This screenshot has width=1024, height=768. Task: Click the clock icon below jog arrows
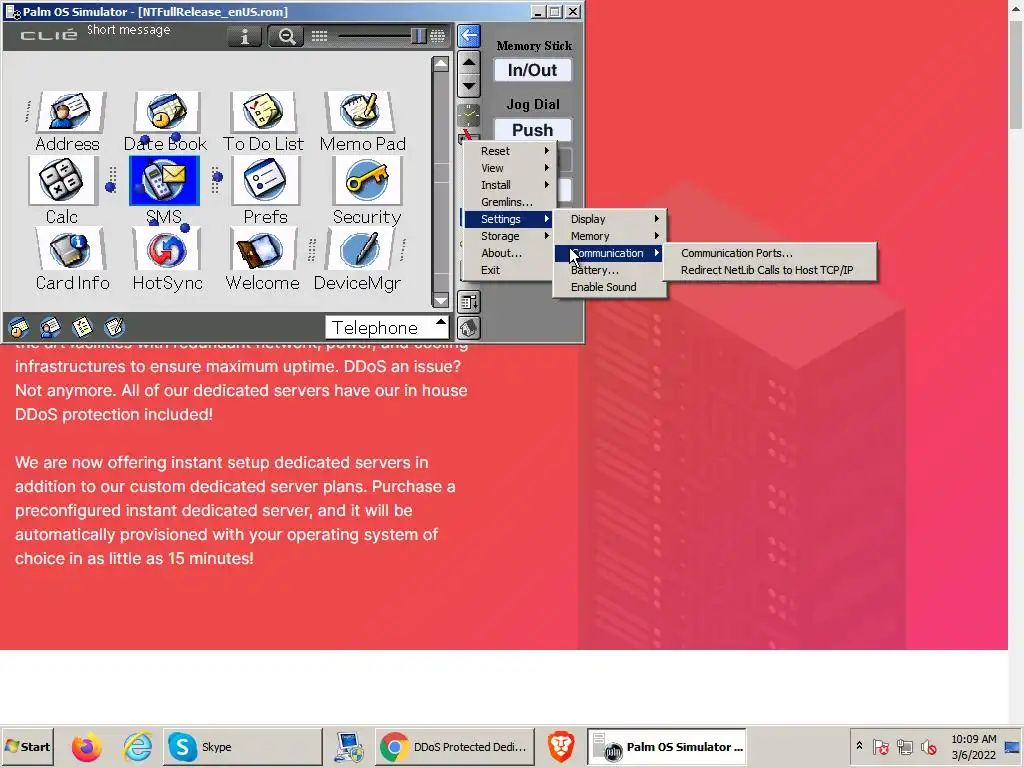[x=469, y=115]
